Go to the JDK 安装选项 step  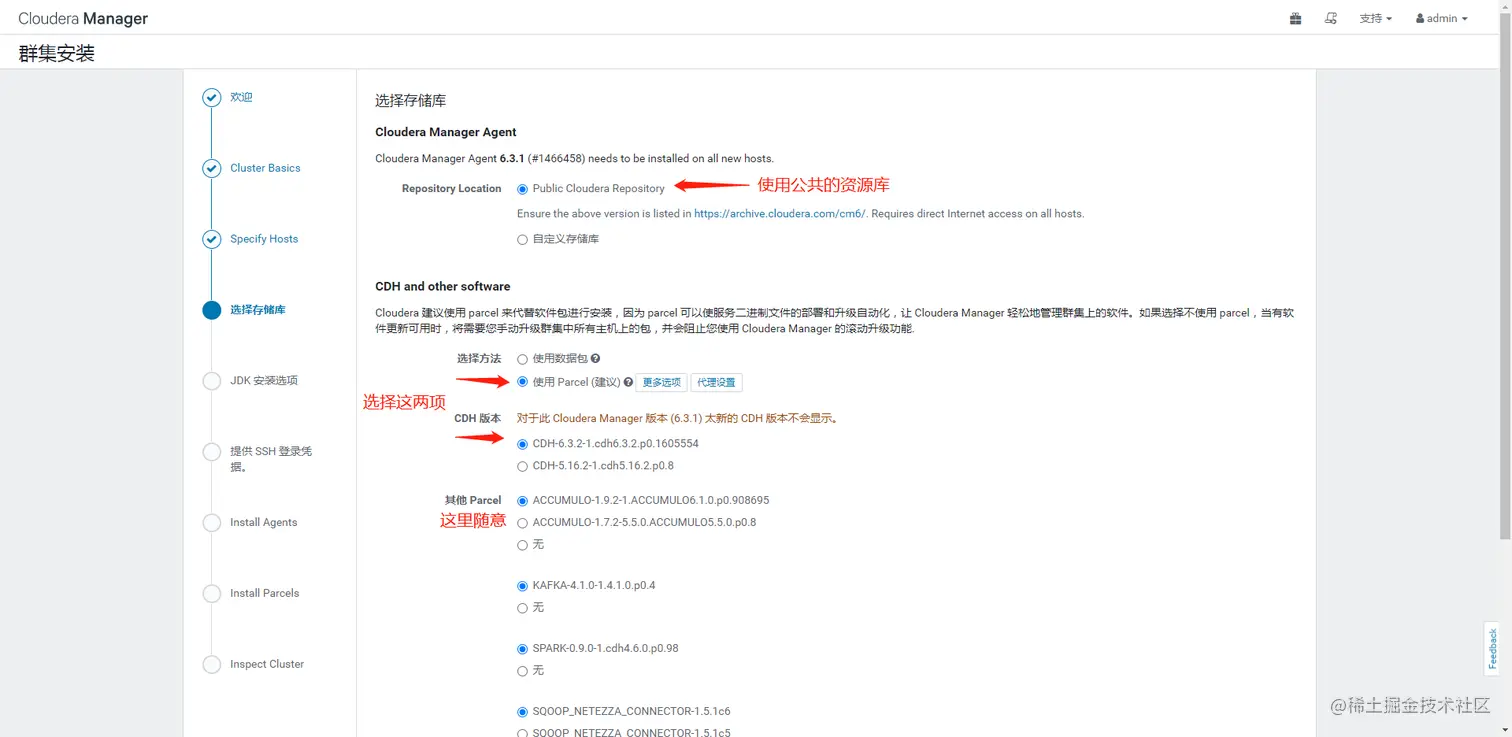point(264,381)
